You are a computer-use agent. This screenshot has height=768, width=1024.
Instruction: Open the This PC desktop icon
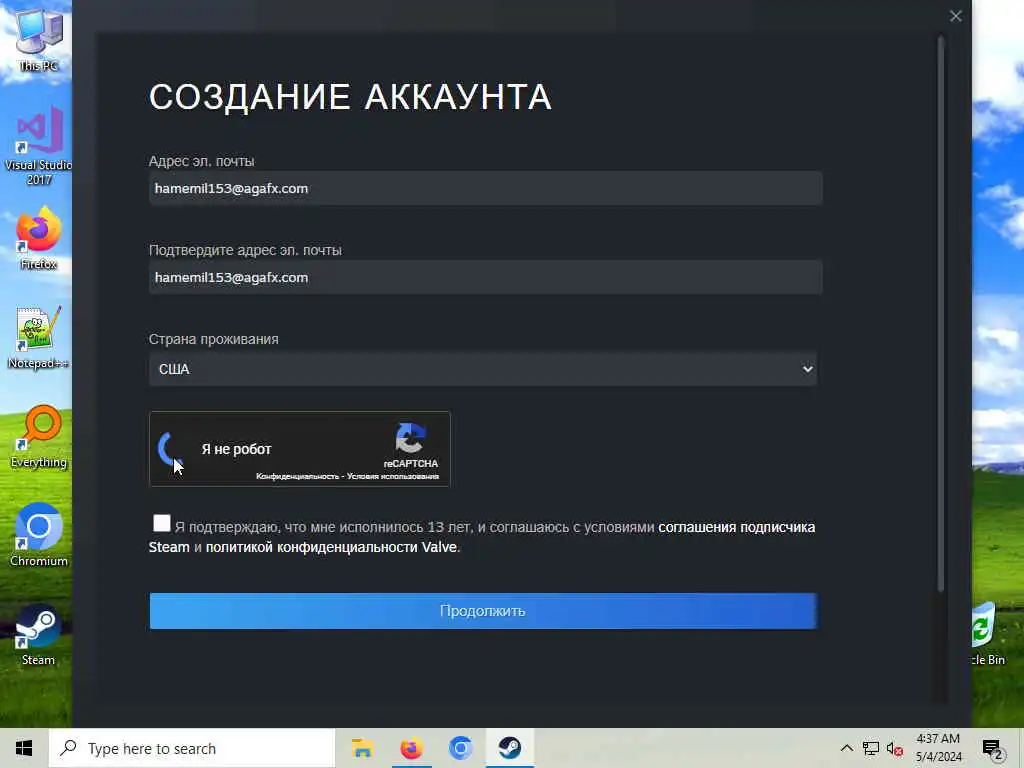pyautogui.click(x=39, y=38)
